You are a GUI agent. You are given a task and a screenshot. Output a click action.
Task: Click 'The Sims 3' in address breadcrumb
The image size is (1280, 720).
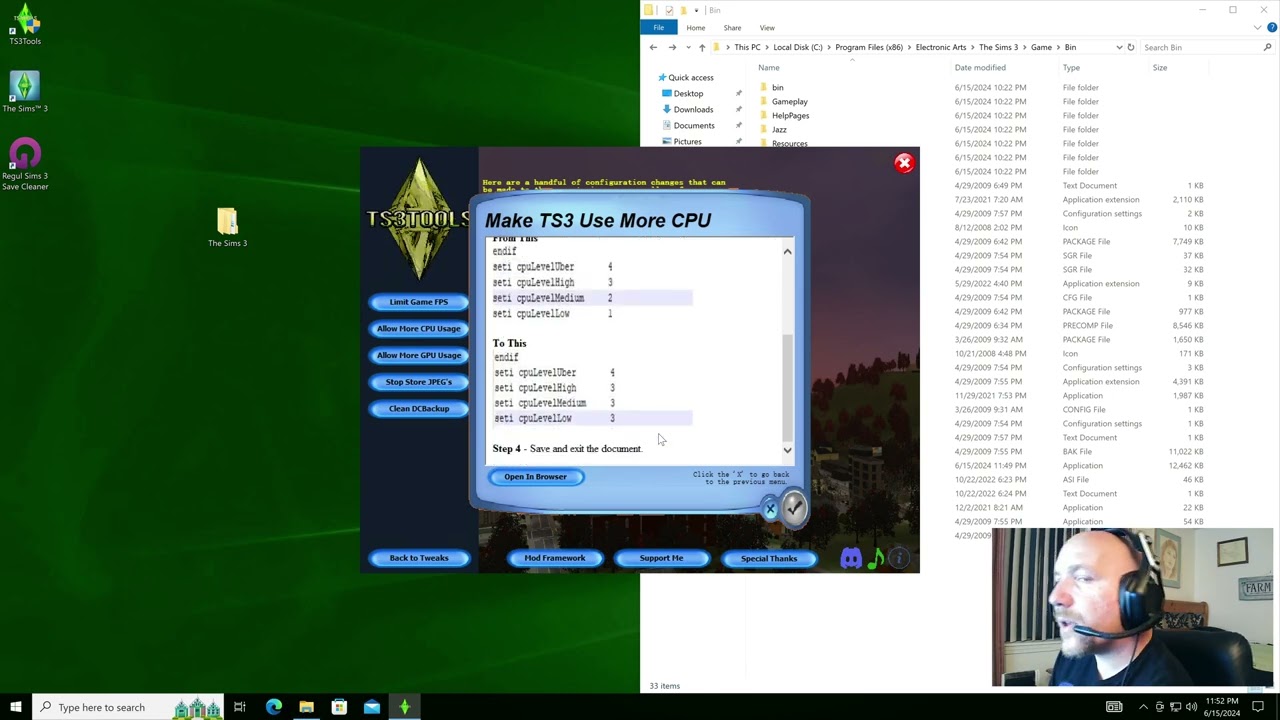(x=998, y=47)
